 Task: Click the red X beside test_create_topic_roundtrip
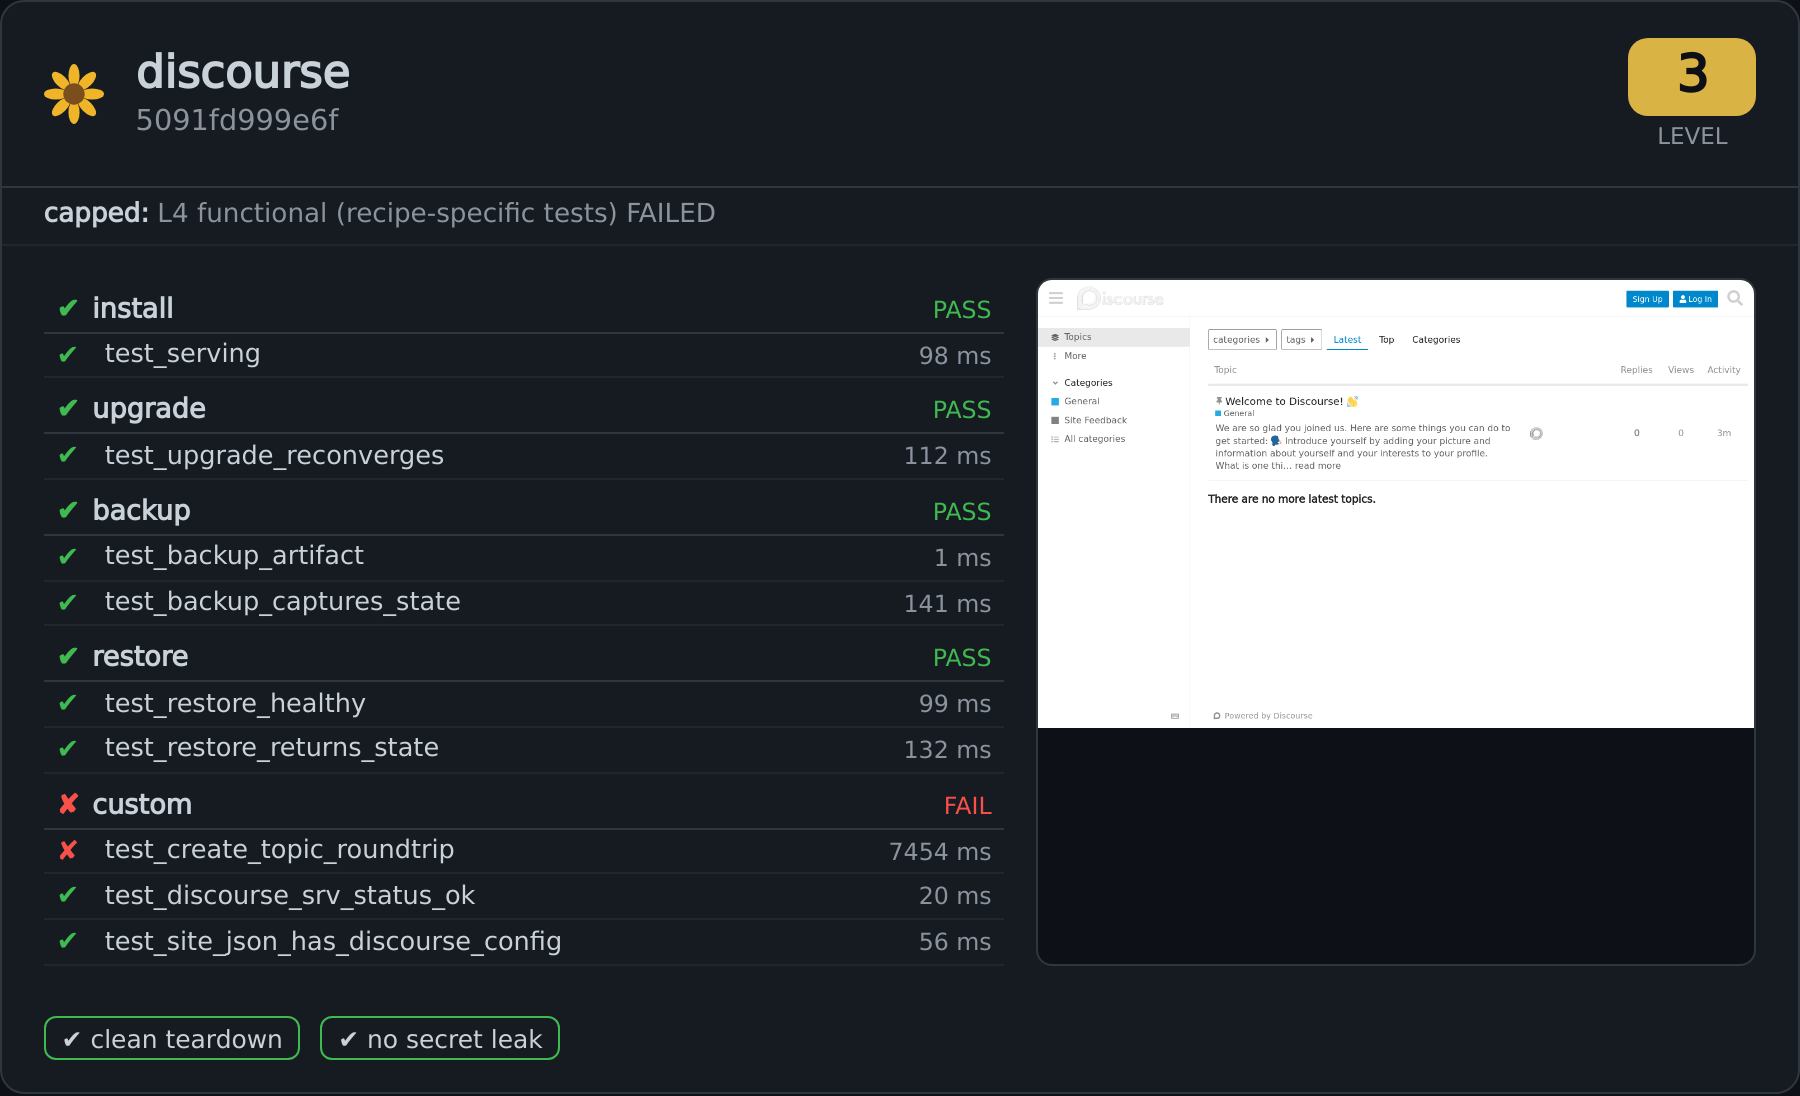coord(68,850)
